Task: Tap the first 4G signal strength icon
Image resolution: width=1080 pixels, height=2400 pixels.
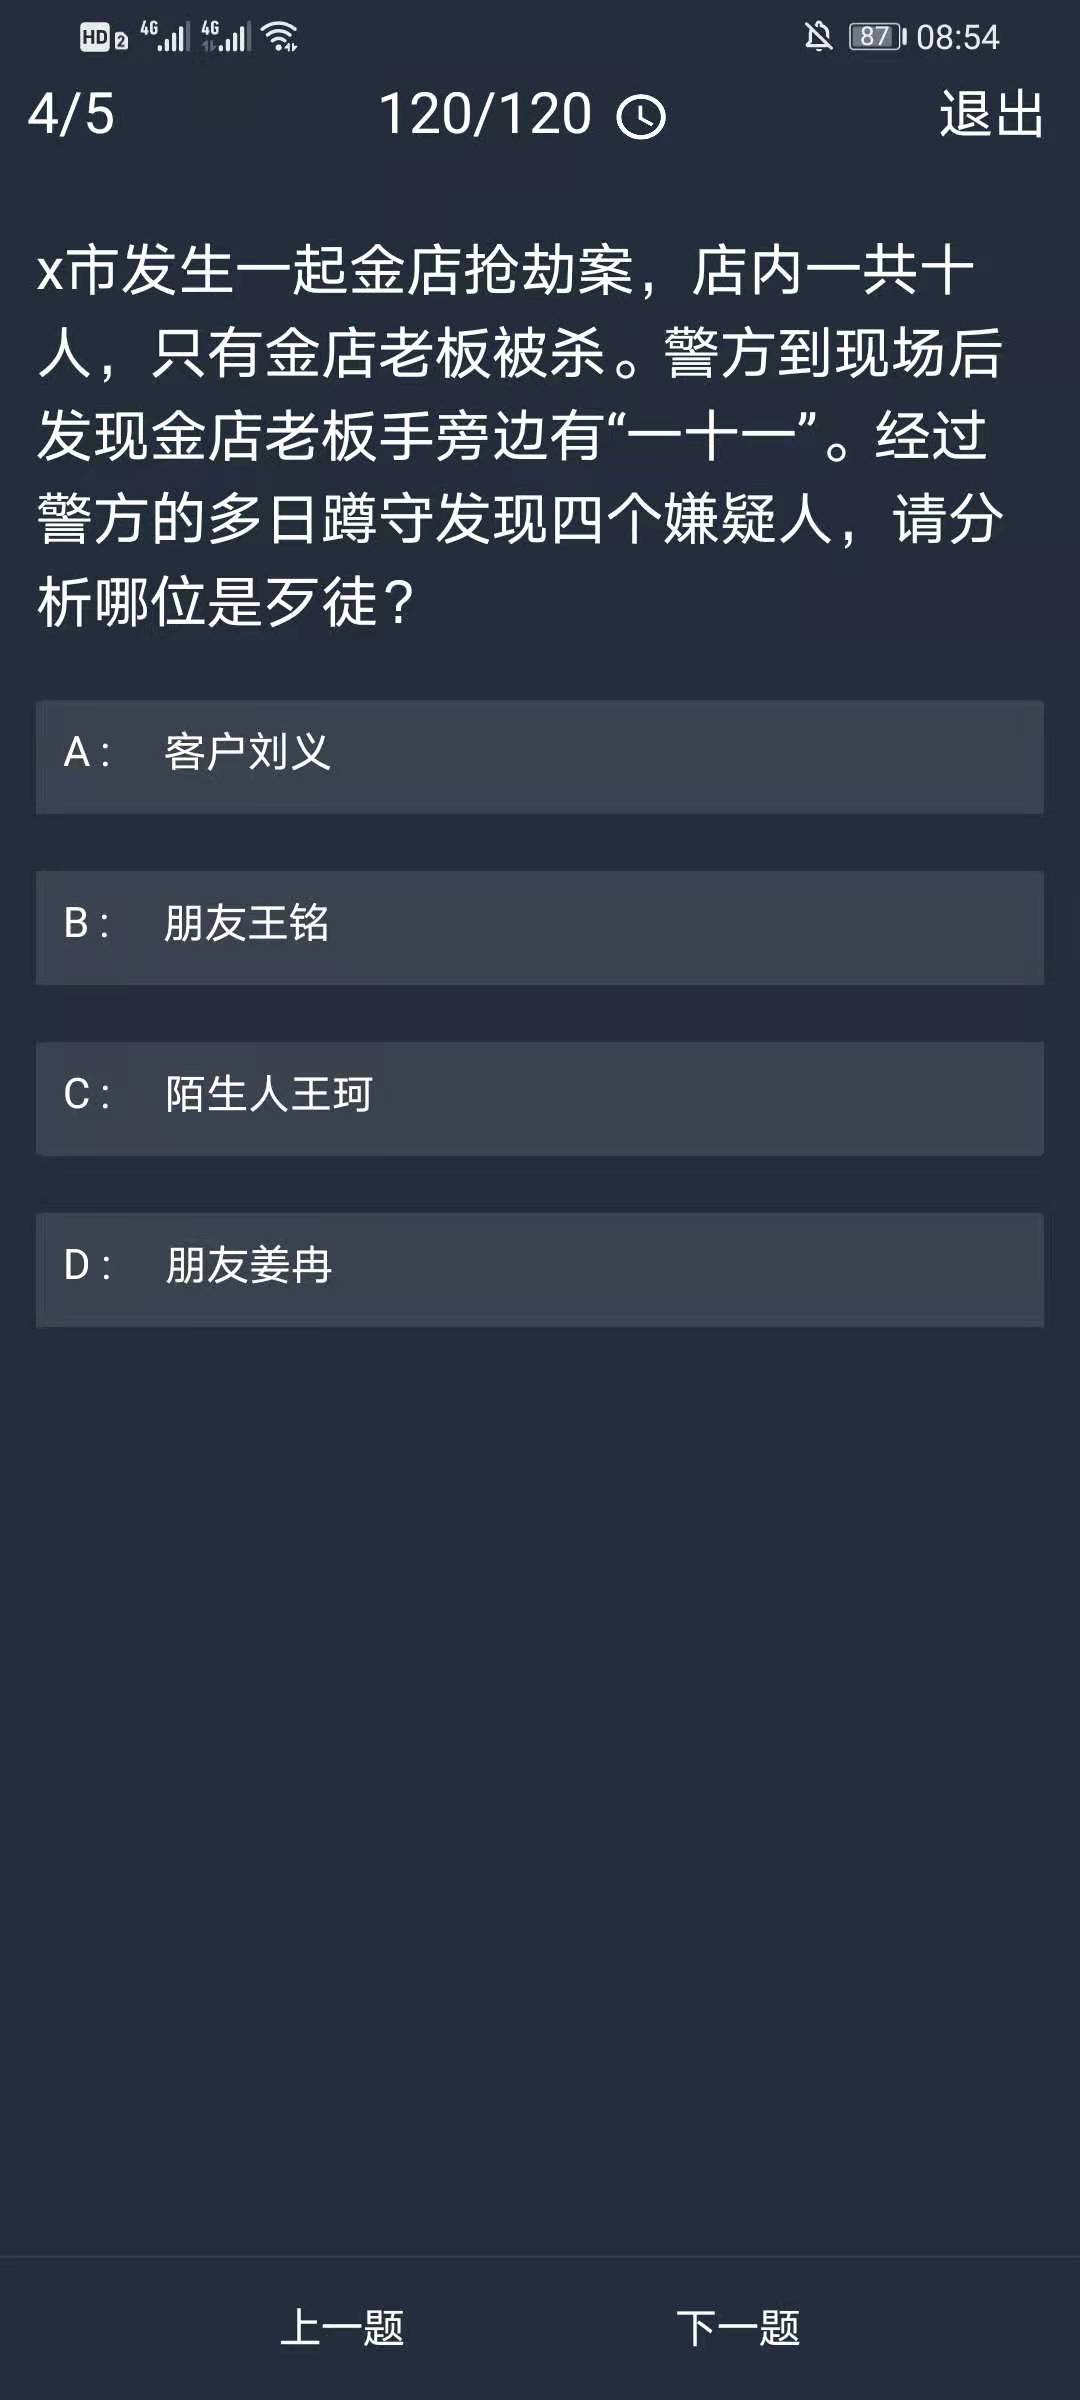Action: pyautogui.click(x=165, y=37)
